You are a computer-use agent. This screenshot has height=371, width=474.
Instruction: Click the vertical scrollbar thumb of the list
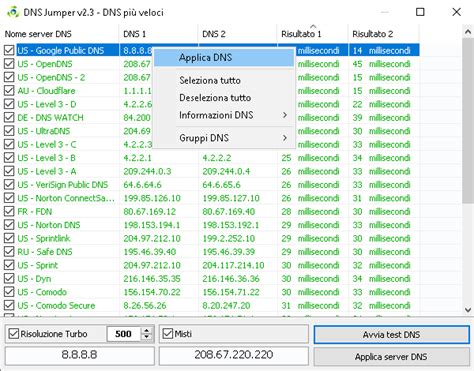[468, 120]
